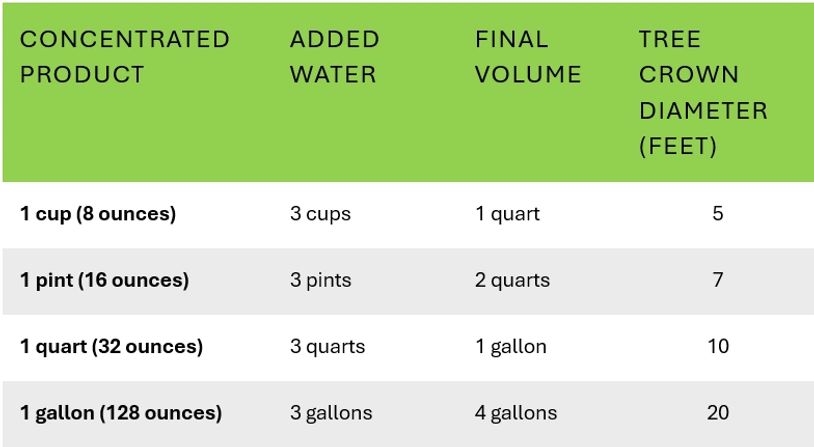Select the 1 gallon final volume cell

click(x=511, y=347)
